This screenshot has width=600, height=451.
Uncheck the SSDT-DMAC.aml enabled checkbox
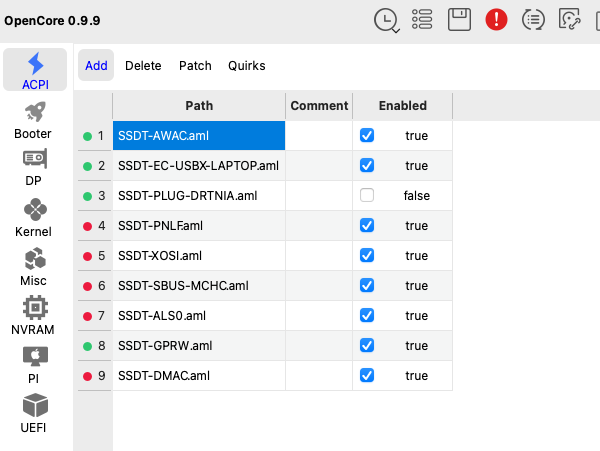[367, 375]
